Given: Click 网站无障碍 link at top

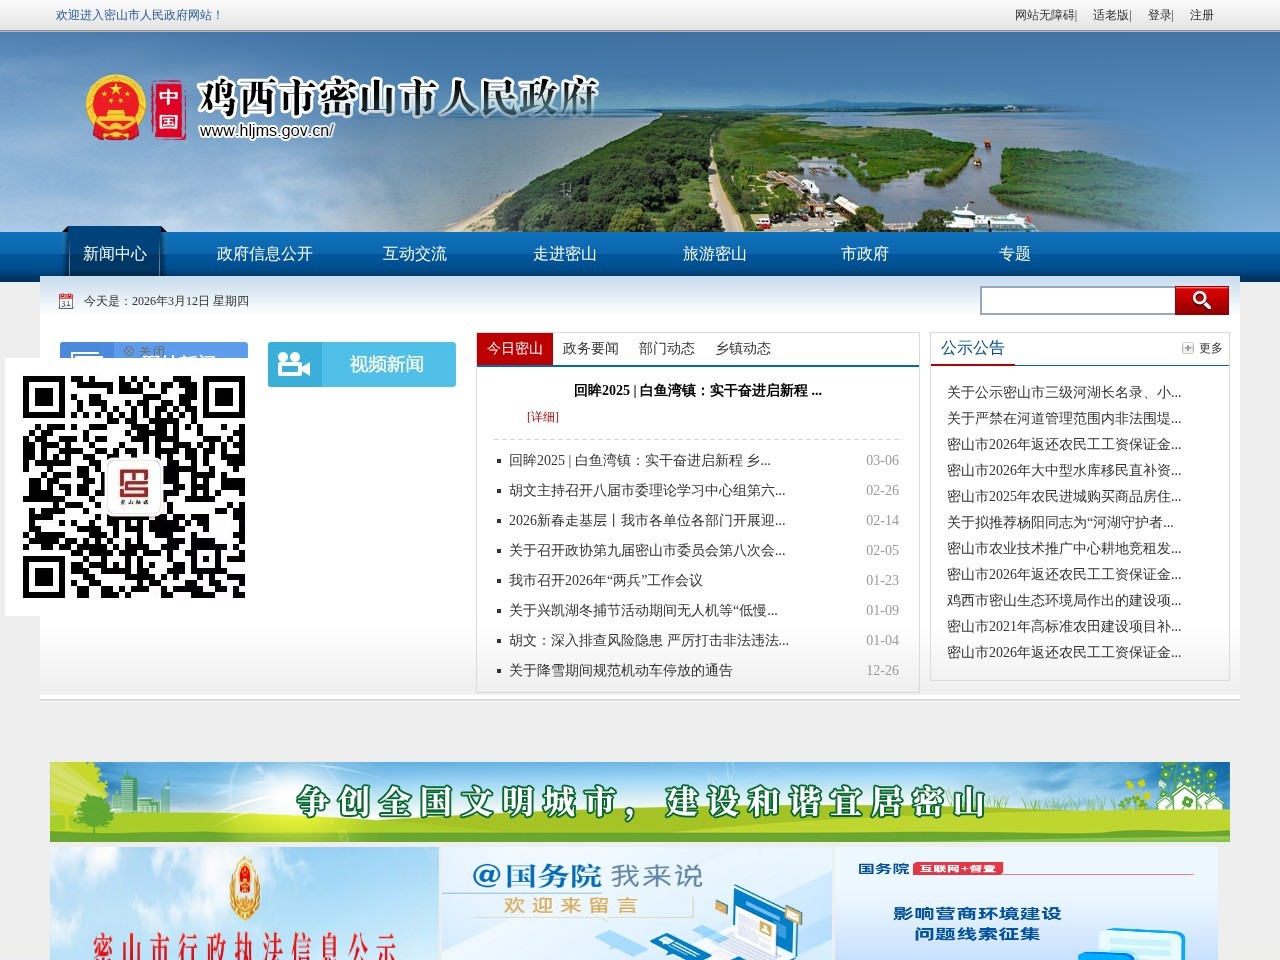Looking at the screenshot, I should 1044,15.
